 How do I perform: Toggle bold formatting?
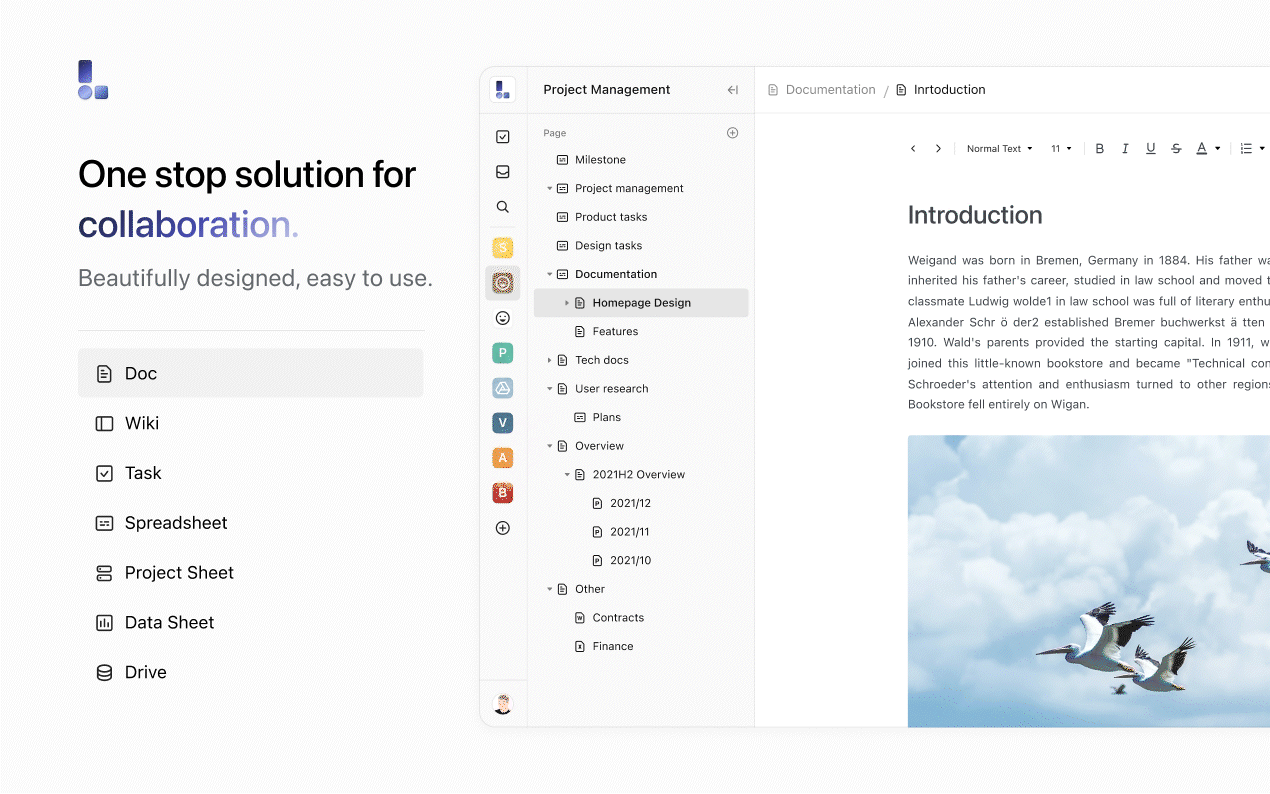[x=1100, y=149]
